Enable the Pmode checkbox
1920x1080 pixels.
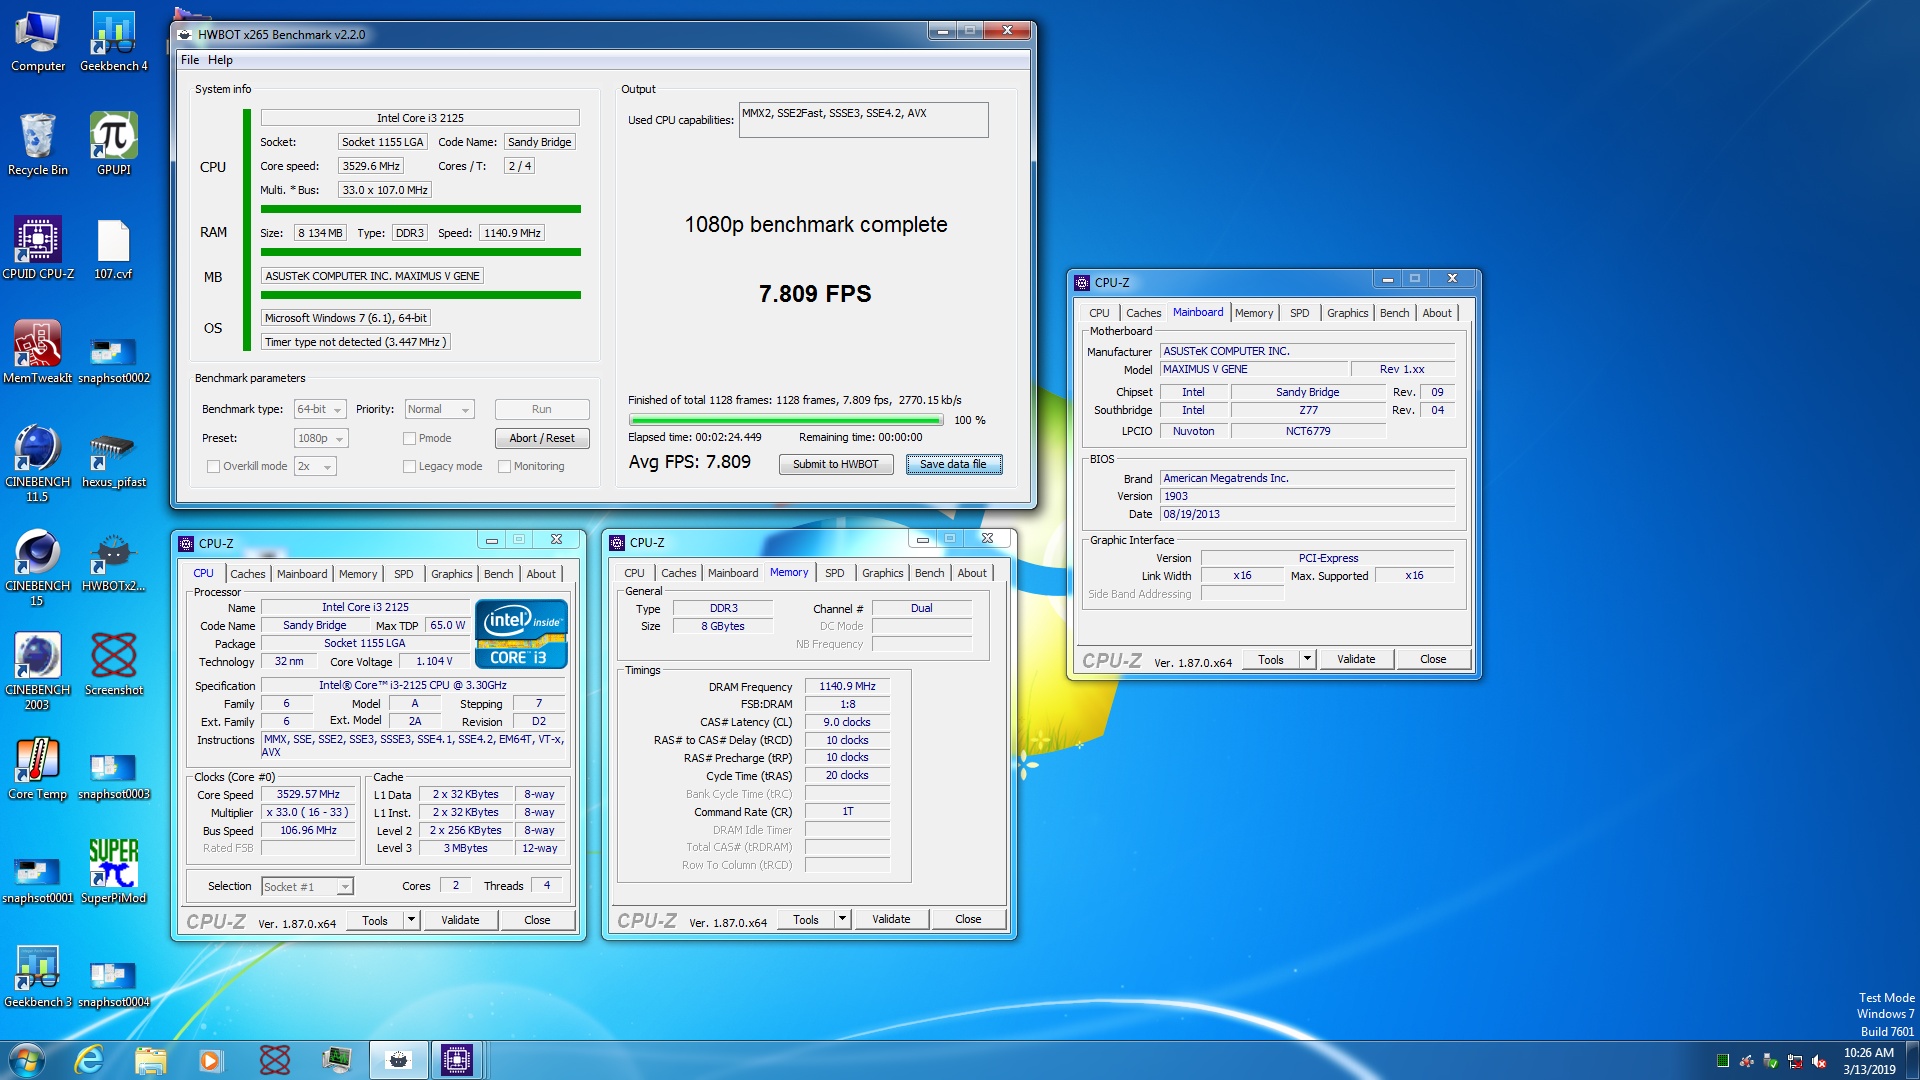409,438
